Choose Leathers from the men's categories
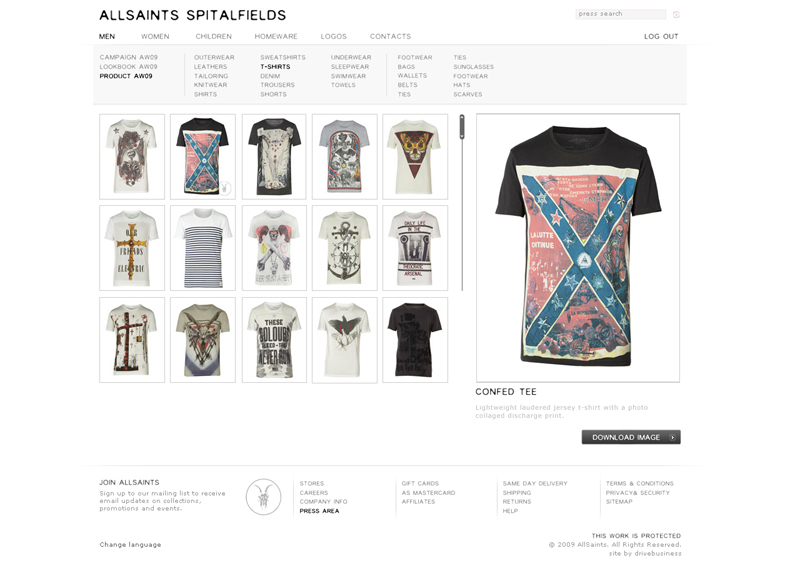Screen dimensions: 800x563 click(x=210, y=66)
